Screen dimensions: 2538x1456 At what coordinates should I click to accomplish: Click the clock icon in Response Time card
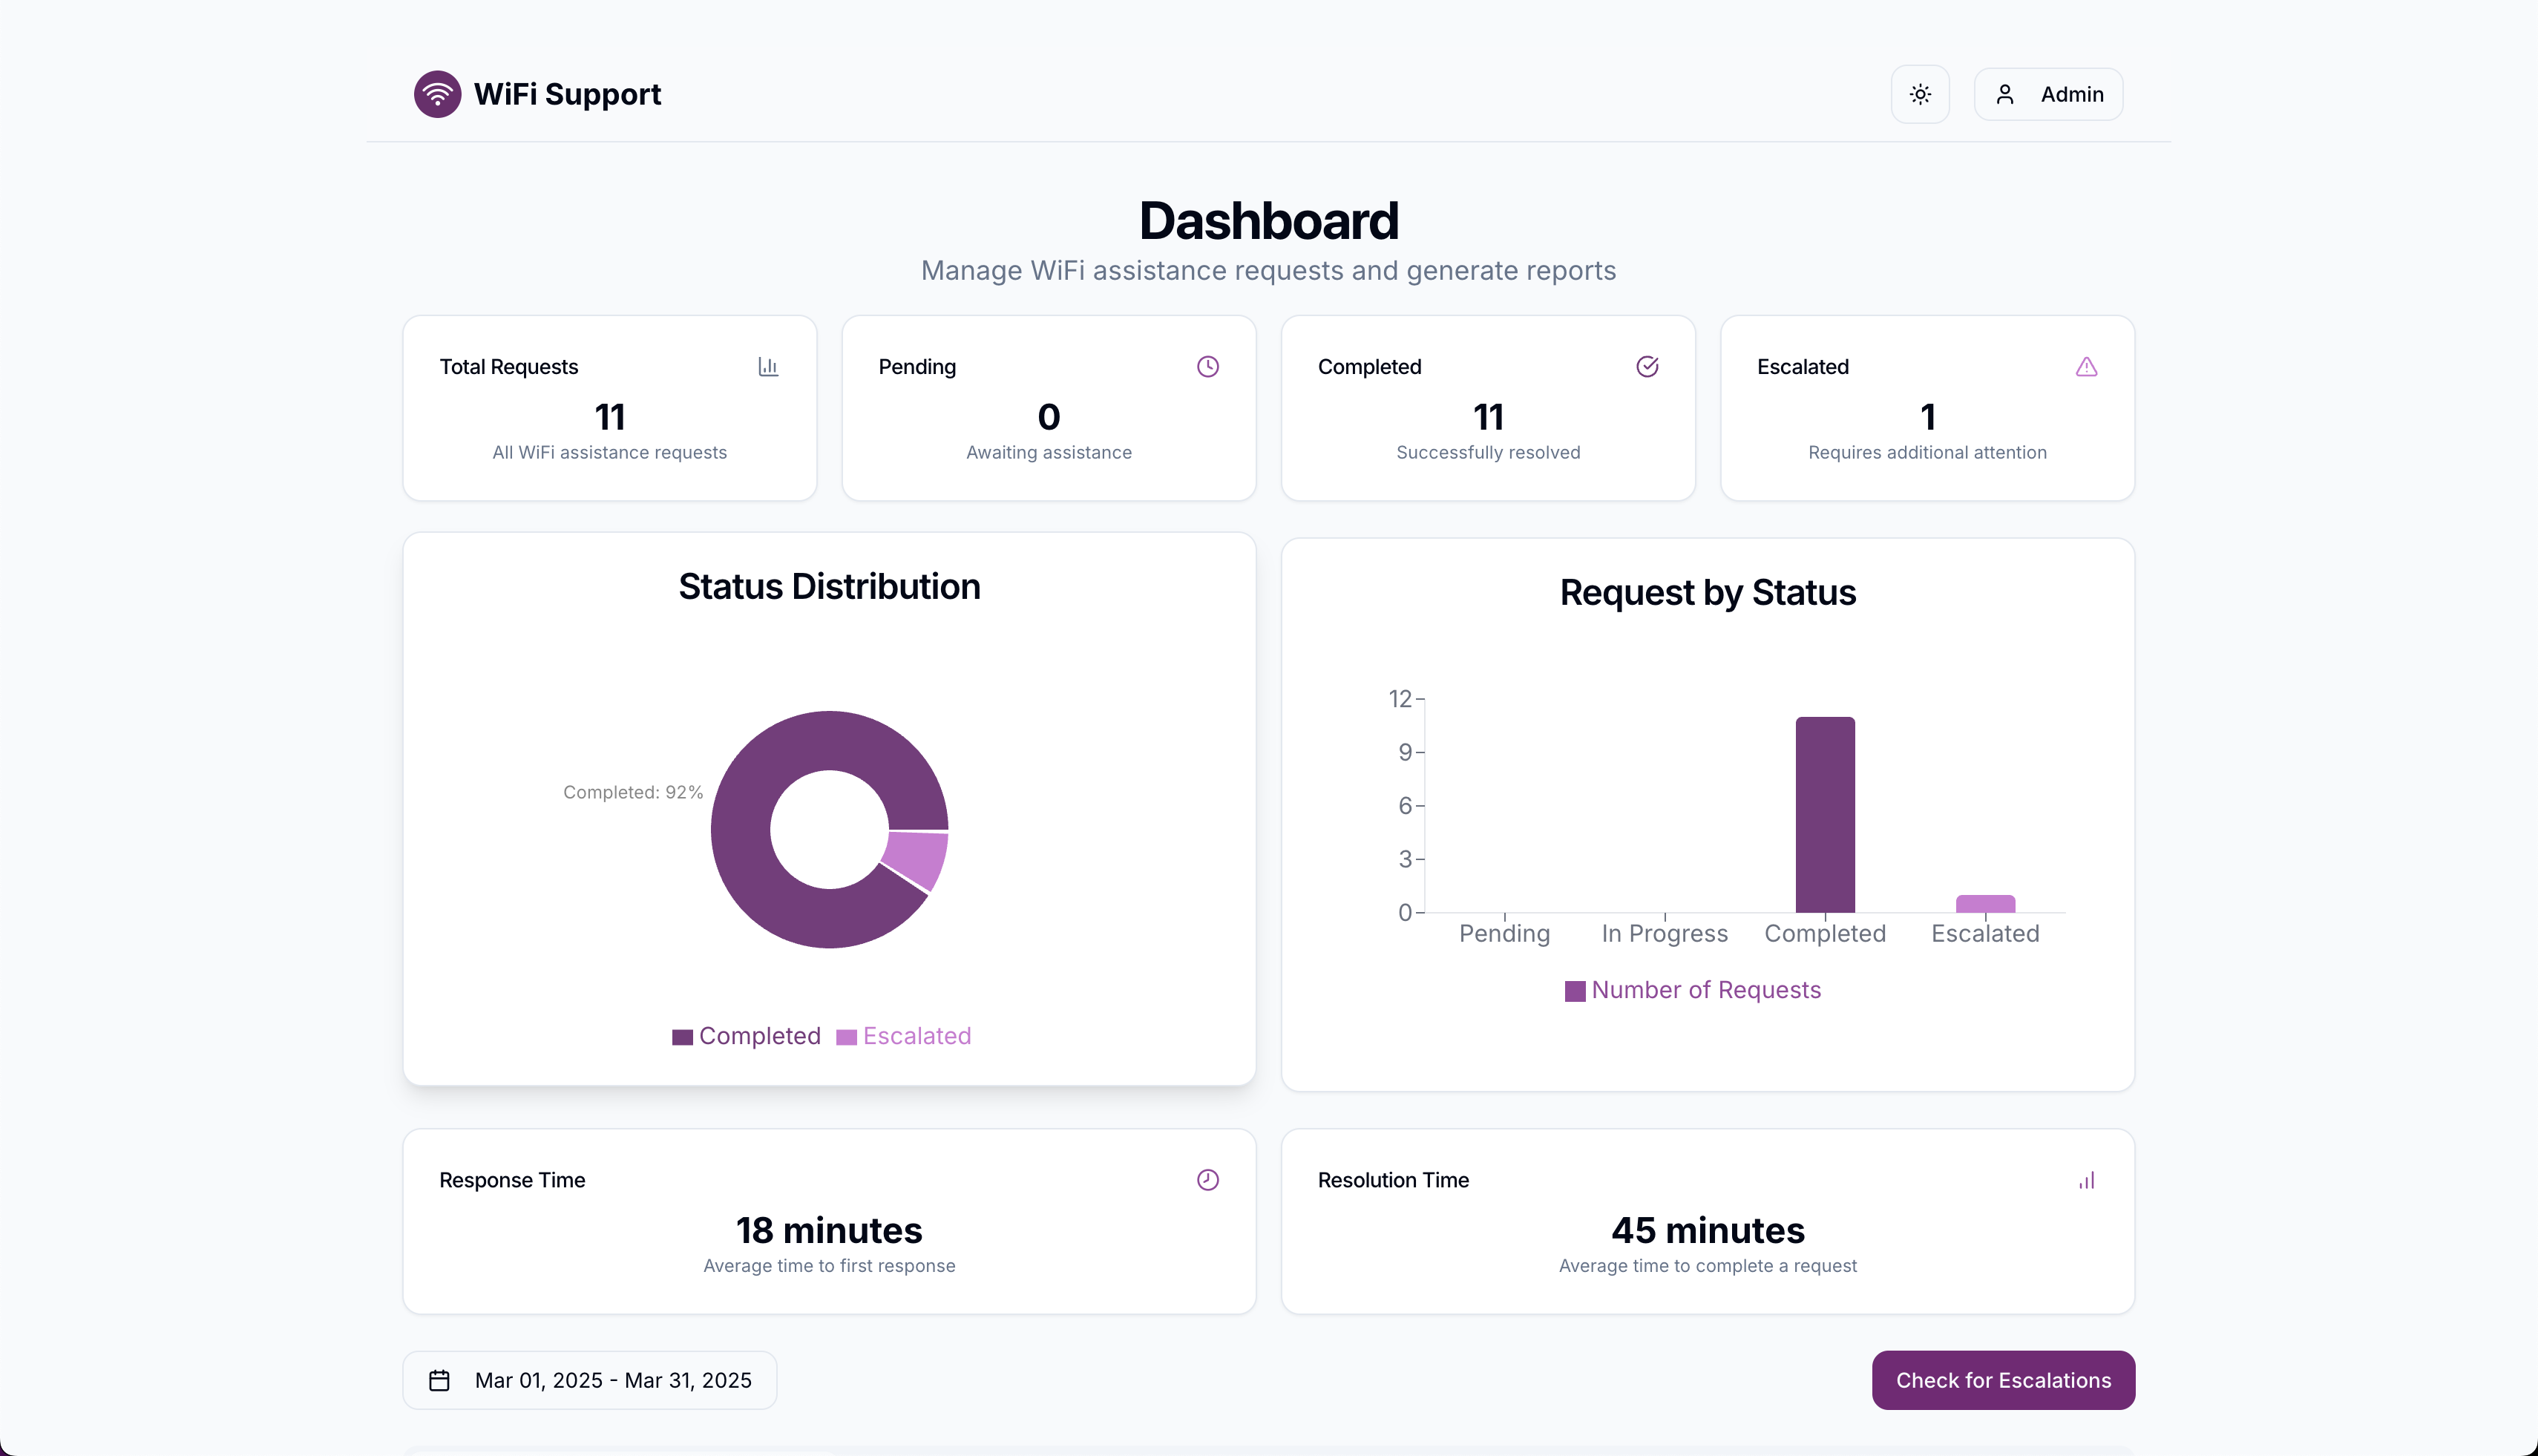(1207, 1180)
